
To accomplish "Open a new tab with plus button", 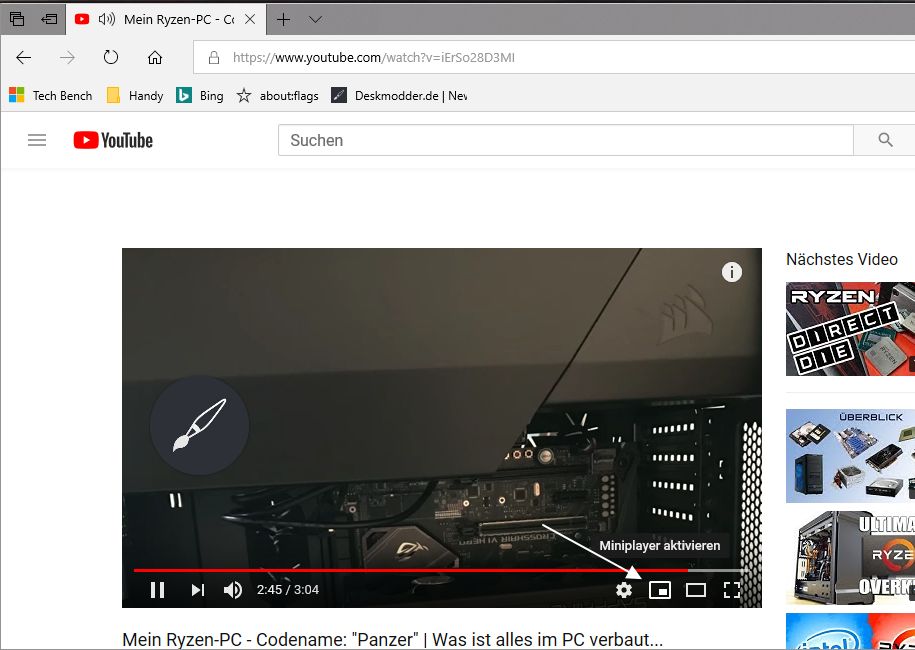I will [x=284, y=19].
